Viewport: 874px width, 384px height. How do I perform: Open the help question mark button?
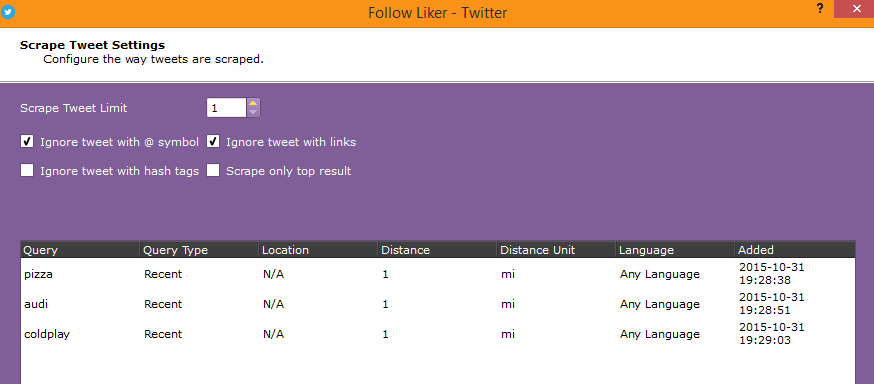[x=820, y=9]
